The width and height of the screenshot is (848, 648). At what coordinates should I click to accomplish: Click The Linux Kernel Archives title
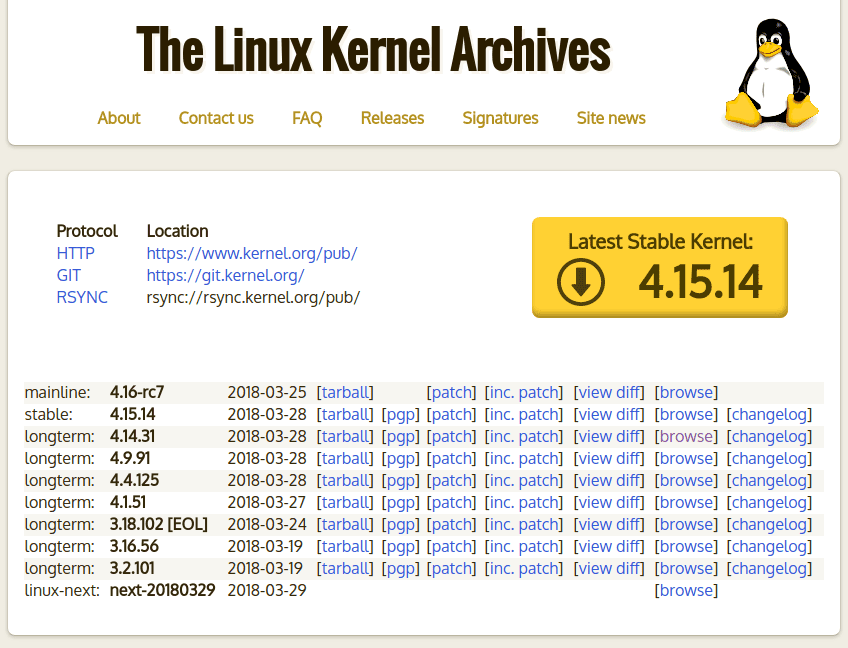373,47
